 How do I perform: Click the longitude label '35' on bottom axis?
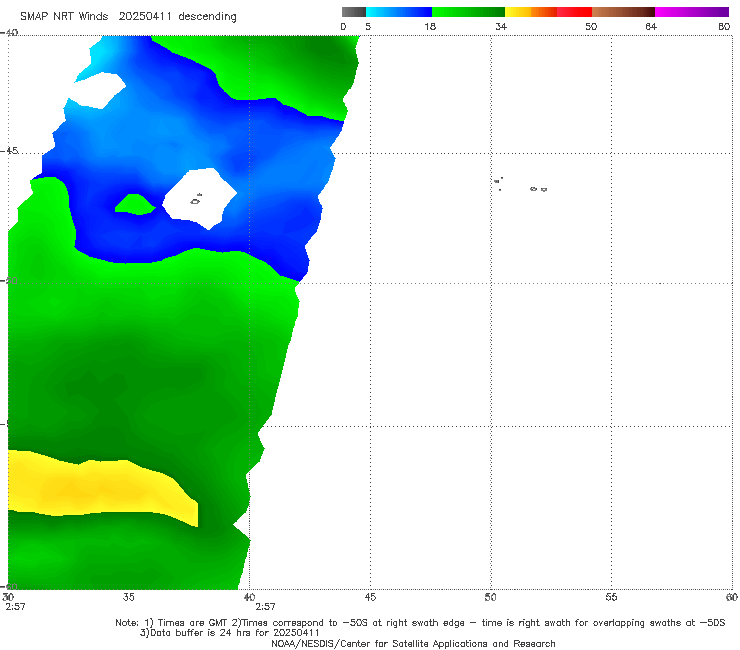click(128, 597)
